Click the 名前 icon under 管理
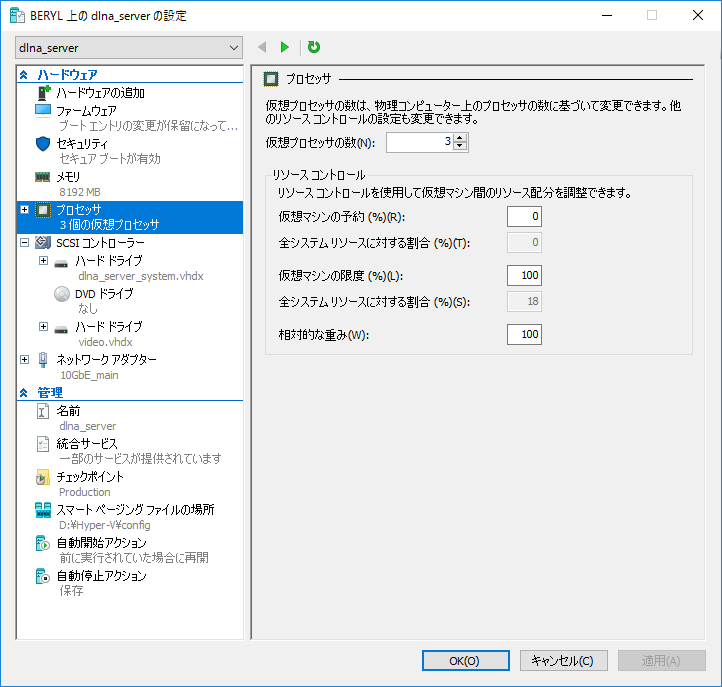Image resolution: width=722 pixels, height=687 pixels. coord(42,411)
